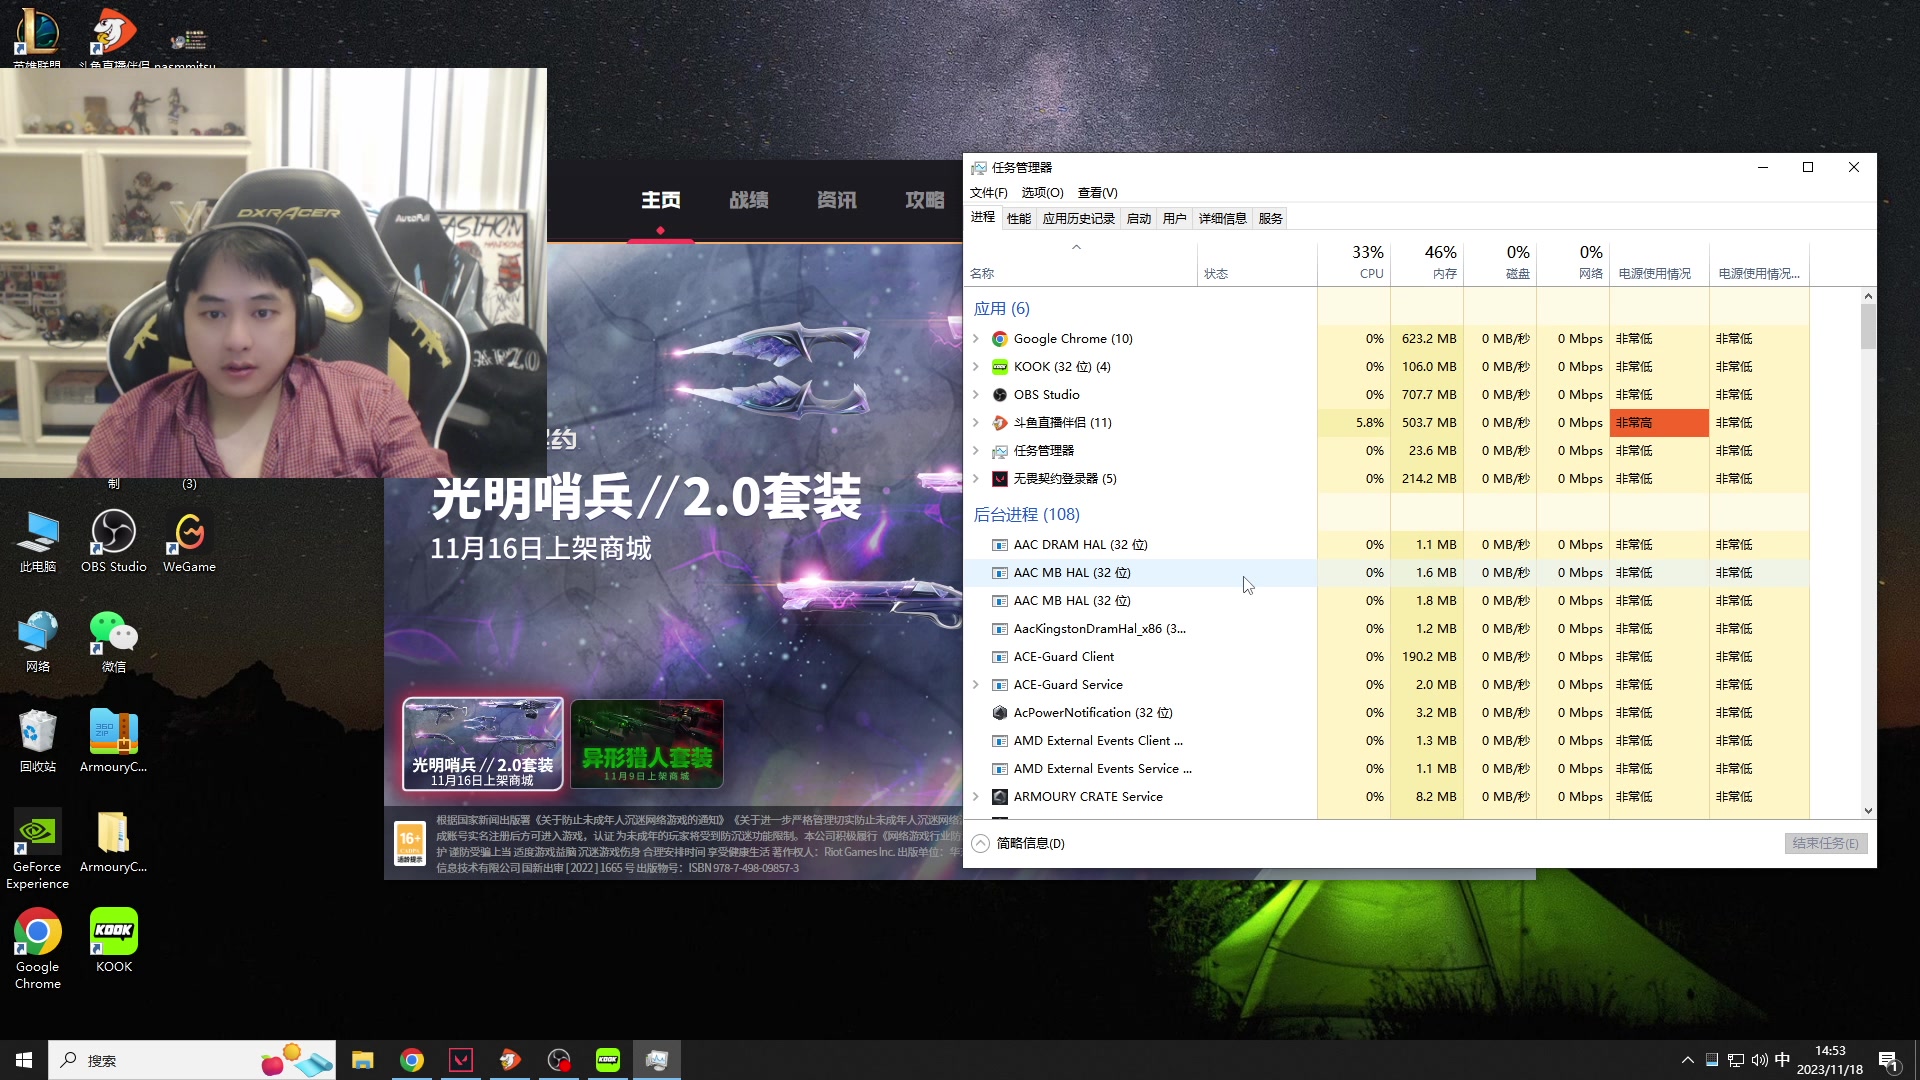Click the Task Manager vertical scrollbar thumb
The height and width of the screenshot is (1080, 1920).
click(x=1868, y=327)
